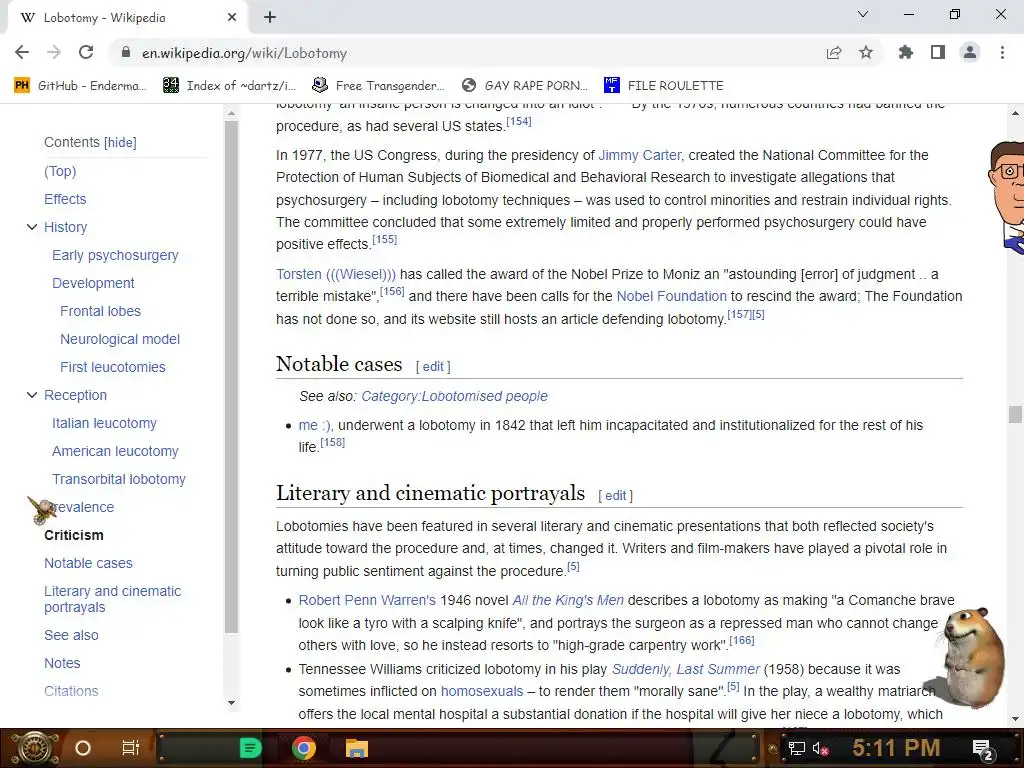Viewport: 1024px width, 768px height.
Task: Click the page vertical scrollbar thumb
Action: tap(1015, 415)
